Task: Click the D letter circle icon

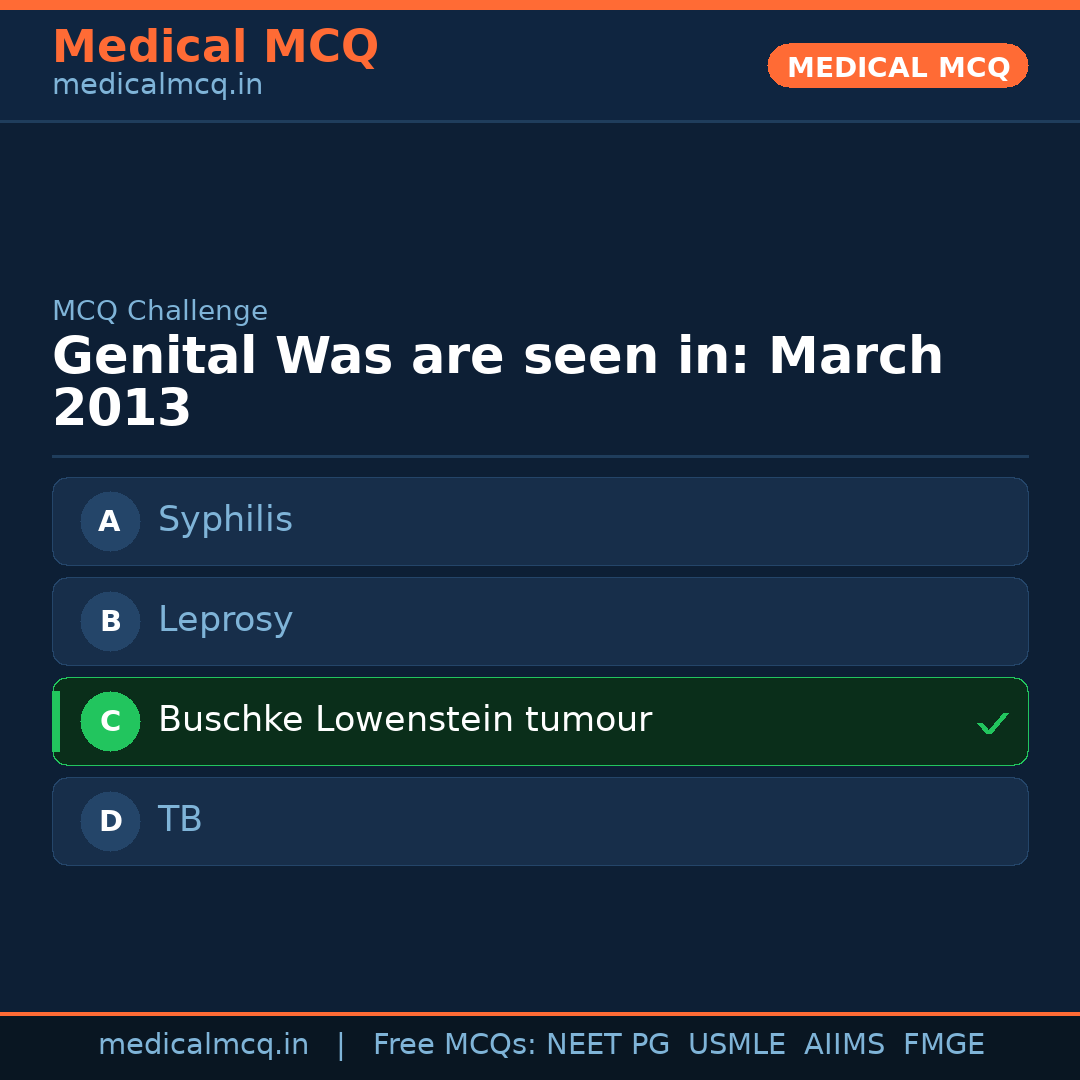Action: (110, 821)
